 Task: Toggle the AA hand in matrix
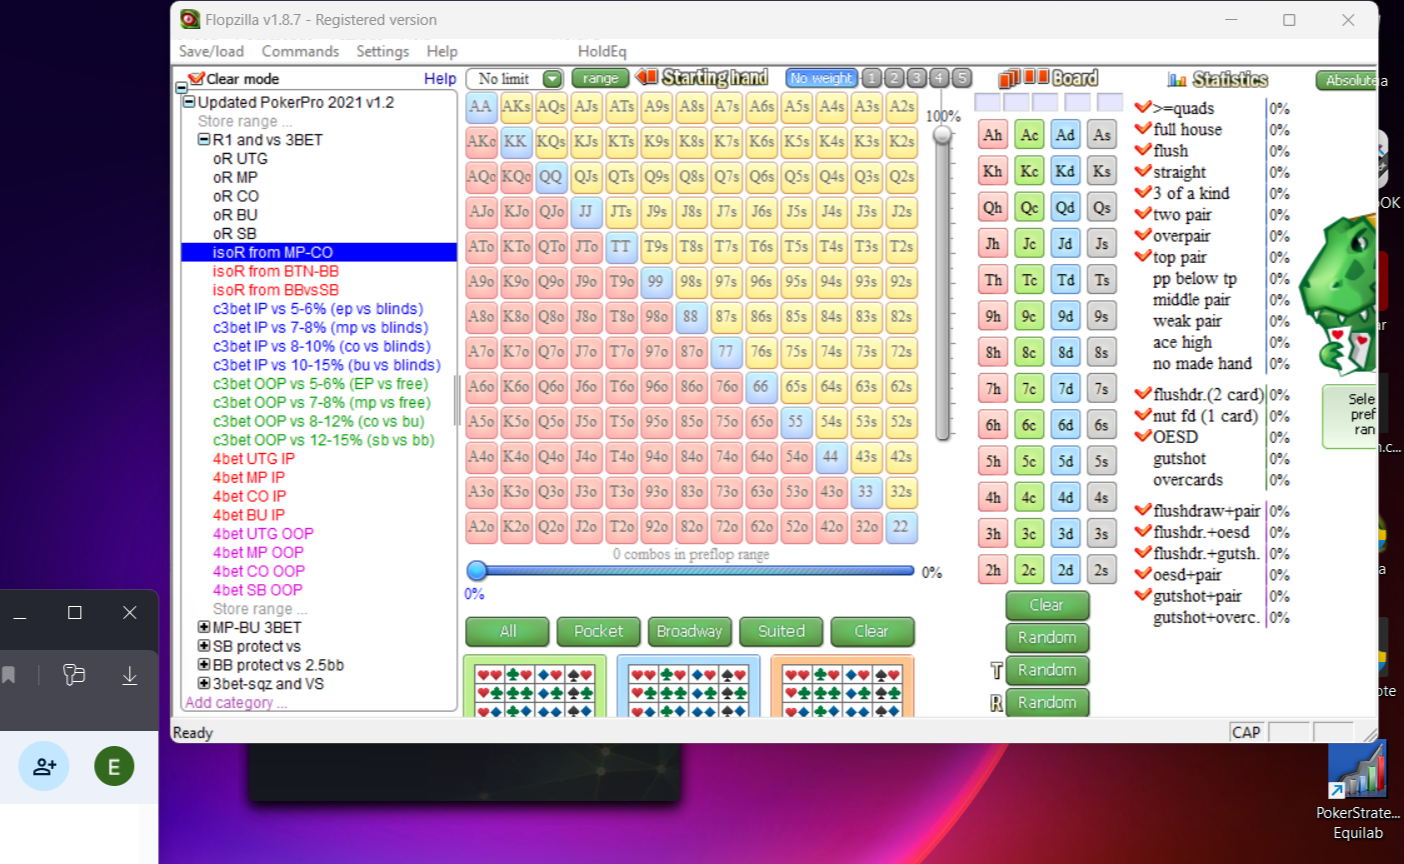(x=481, y=107)
